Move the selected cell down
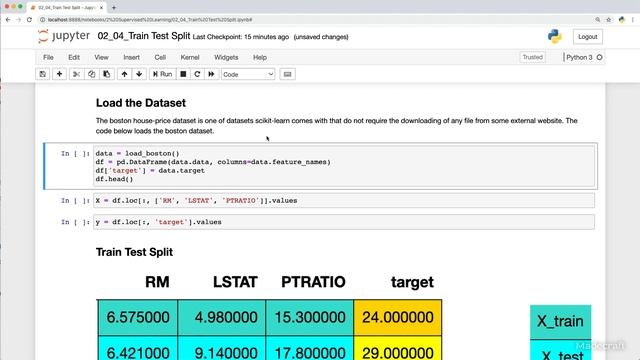The width and height of the screenshot is (640, 360). coord(139,74)
